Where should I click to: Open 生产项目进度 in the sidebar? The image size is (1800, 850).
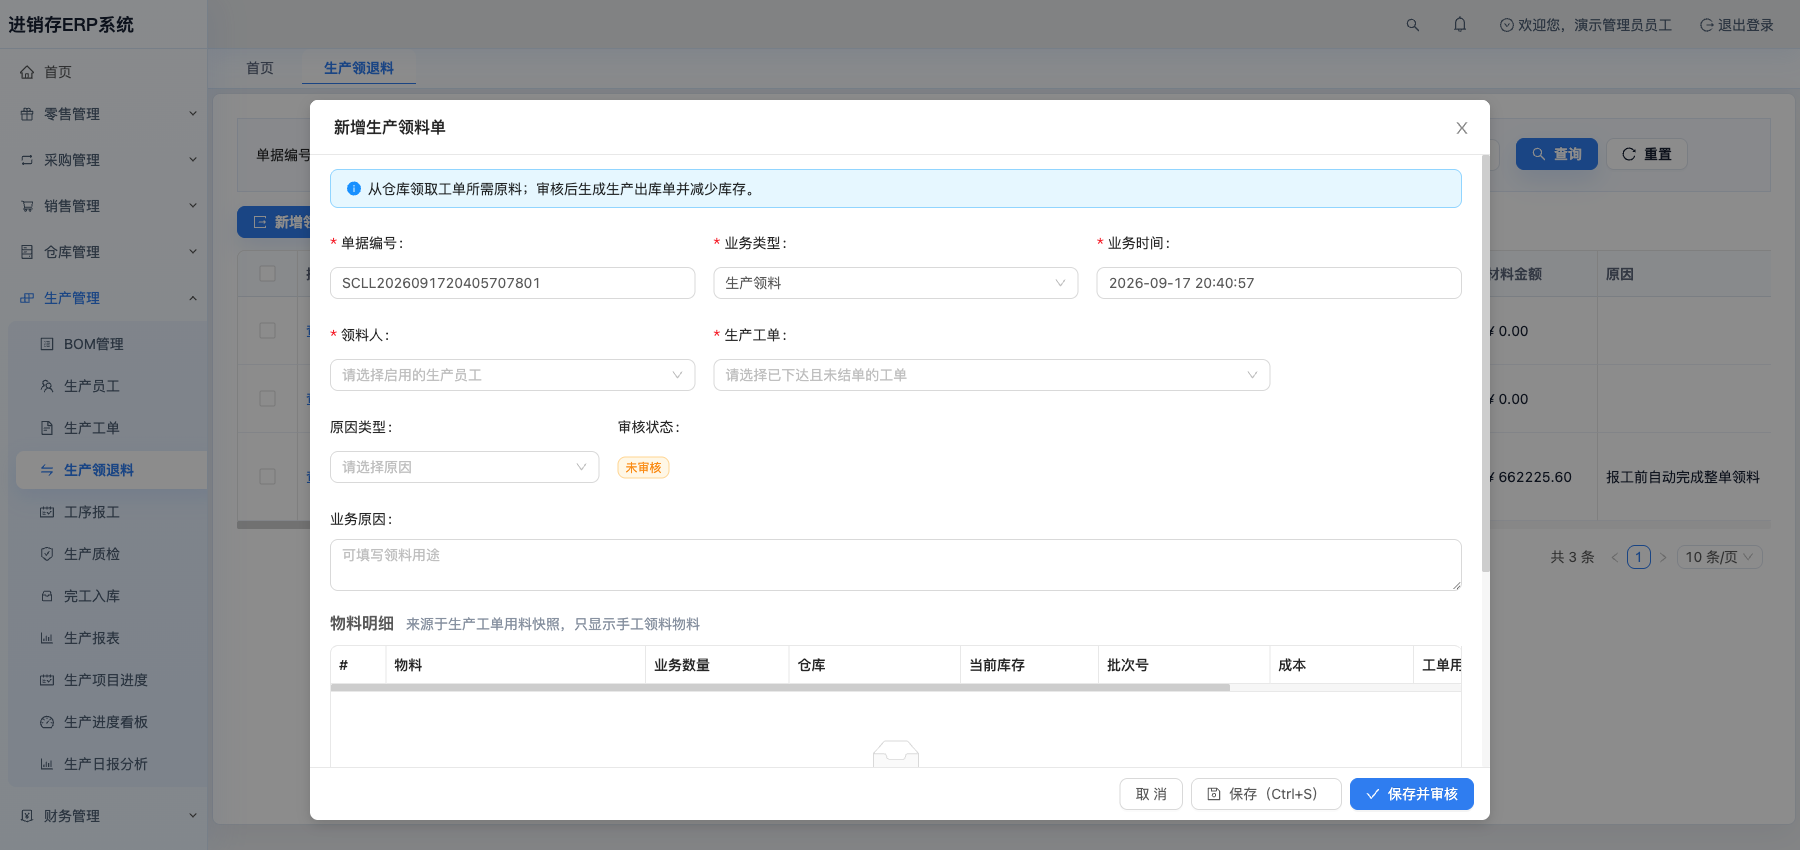tap(112, 680)
